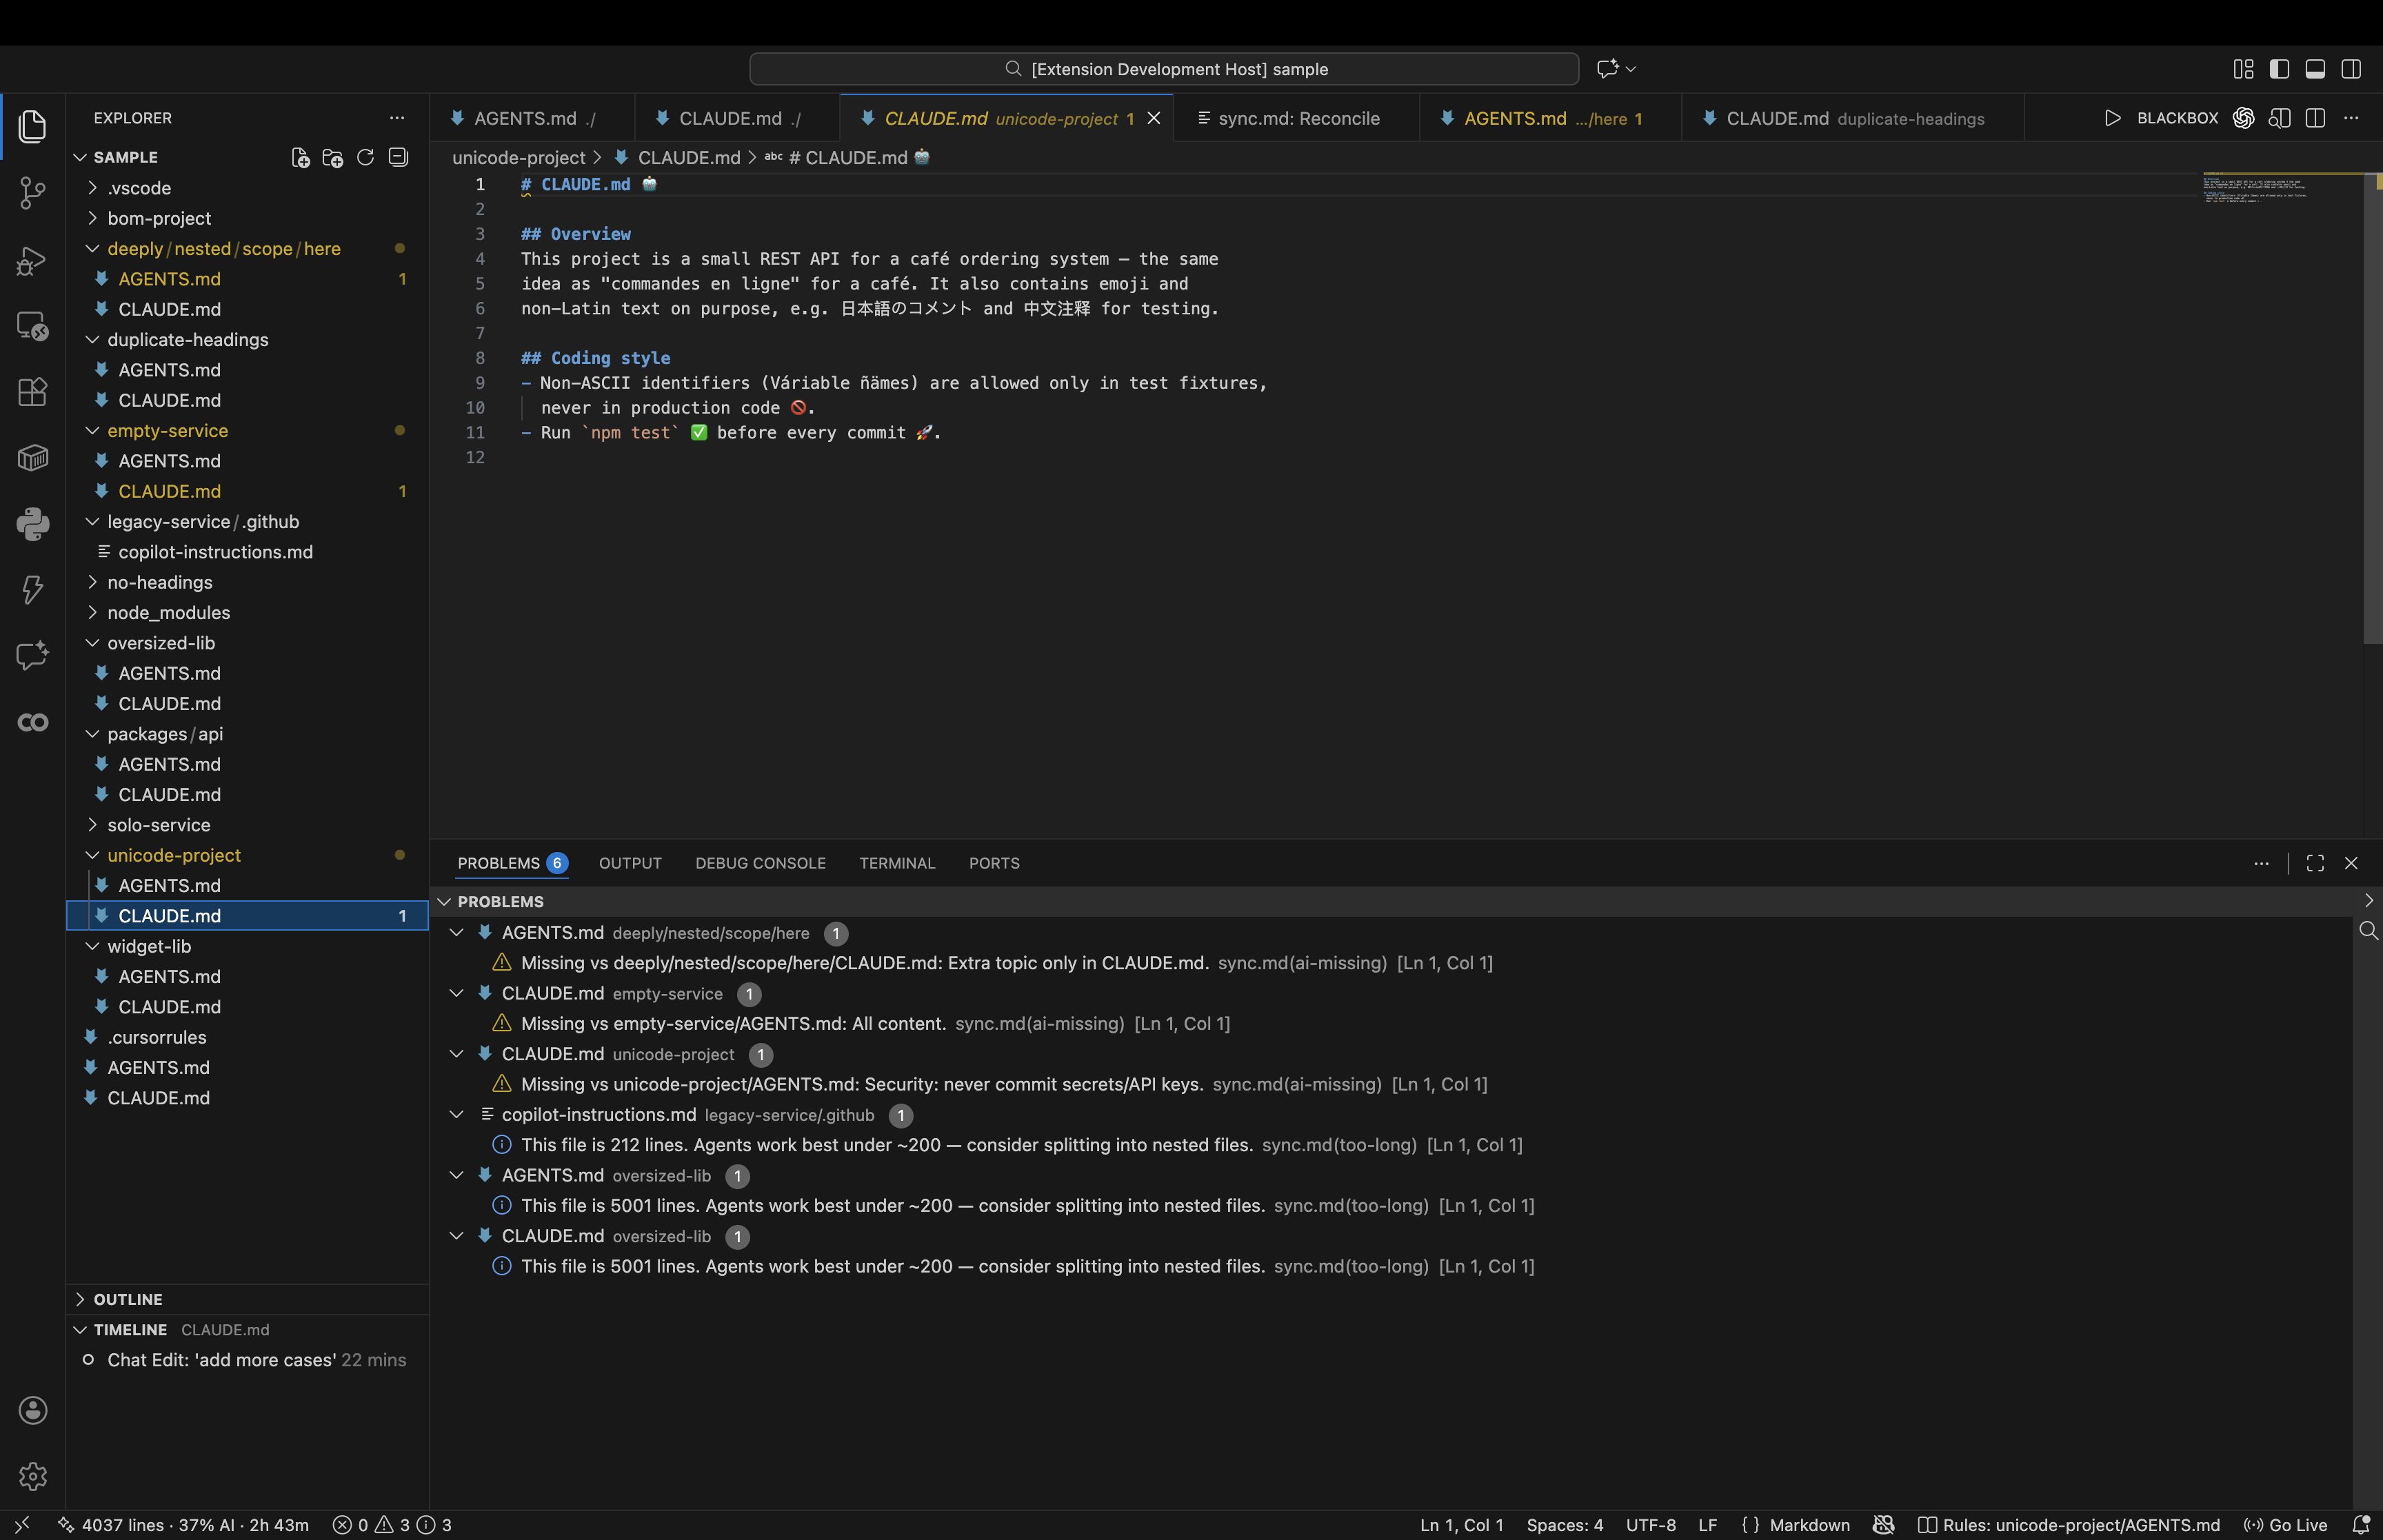Open the Accounts menu icon
2383x1540 pixels.
pyautogui.click(x=32, y=1410)
